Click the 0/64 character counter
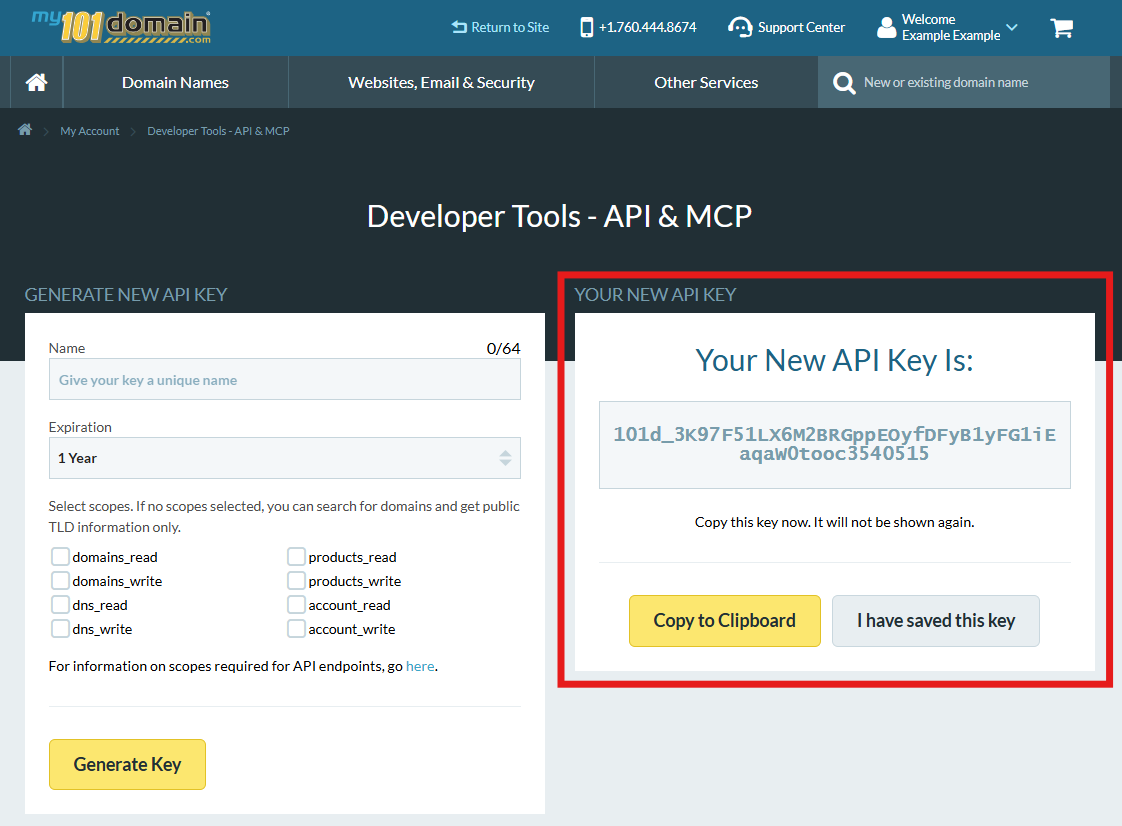The image size is (1122, 826). pyautogui.click(x=503, y=349)
